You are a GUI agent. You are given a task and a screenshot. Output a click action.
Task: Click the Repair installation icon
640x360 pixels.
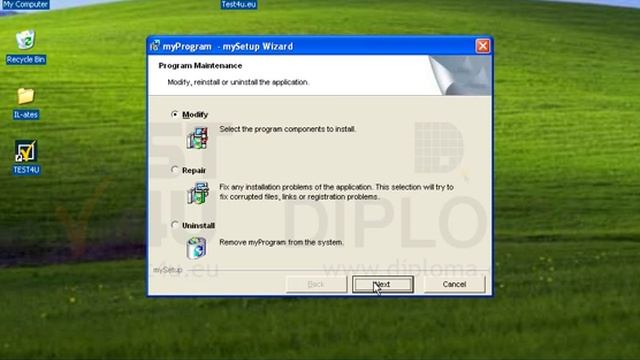coord(198,193)
